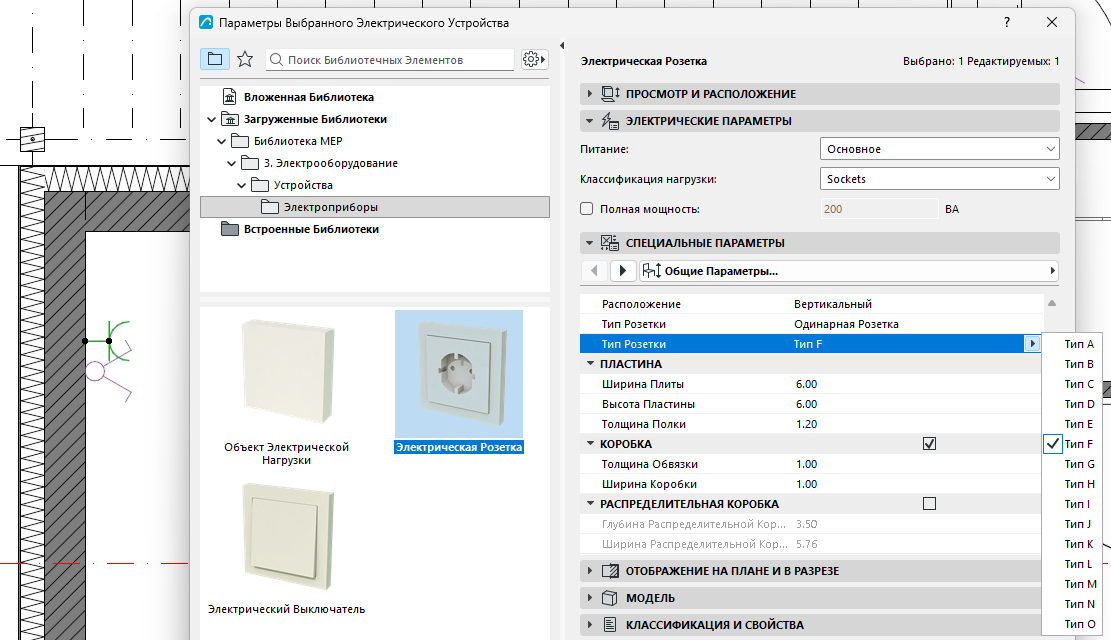The image size is (1111, 640).
Task: Open the Питание dropdown
Action: pos(940,149)
